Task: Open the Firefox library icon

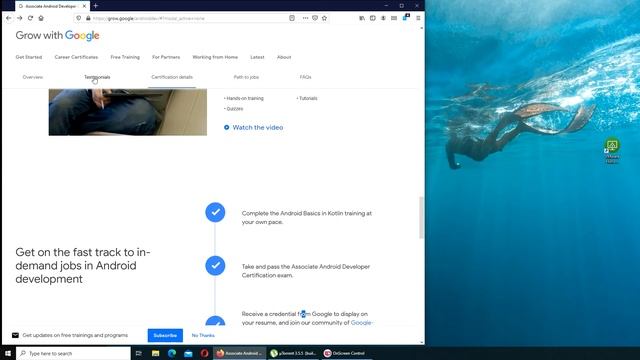Action: point(362,18)
